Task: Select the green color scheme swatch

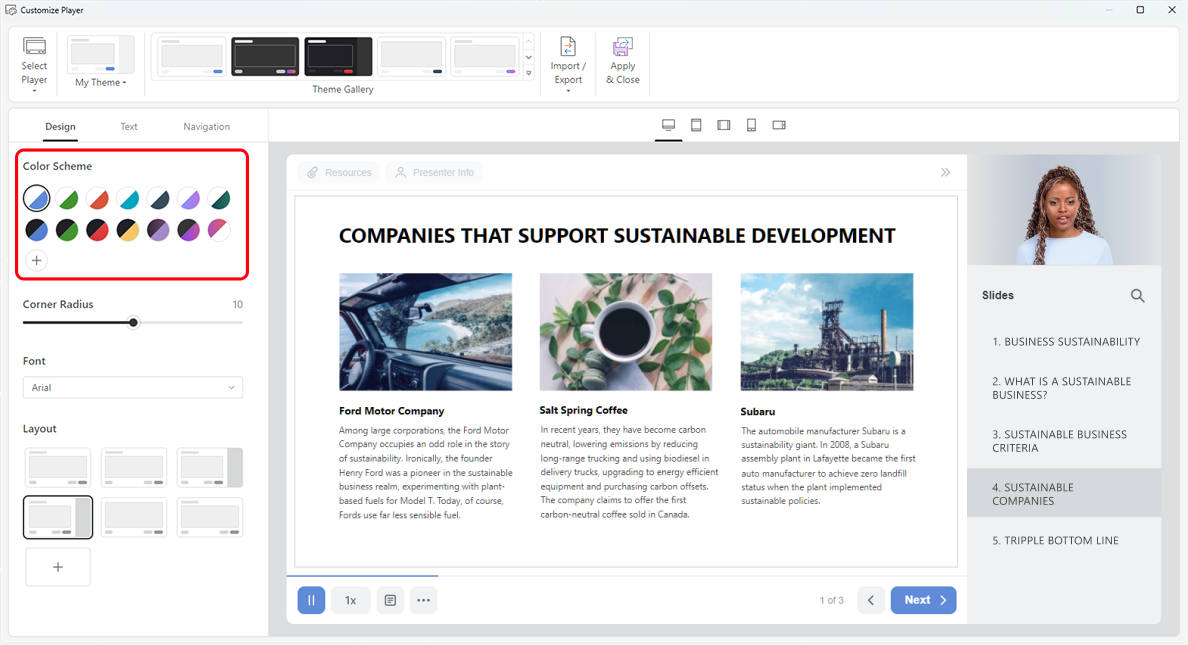Action: 67,199
